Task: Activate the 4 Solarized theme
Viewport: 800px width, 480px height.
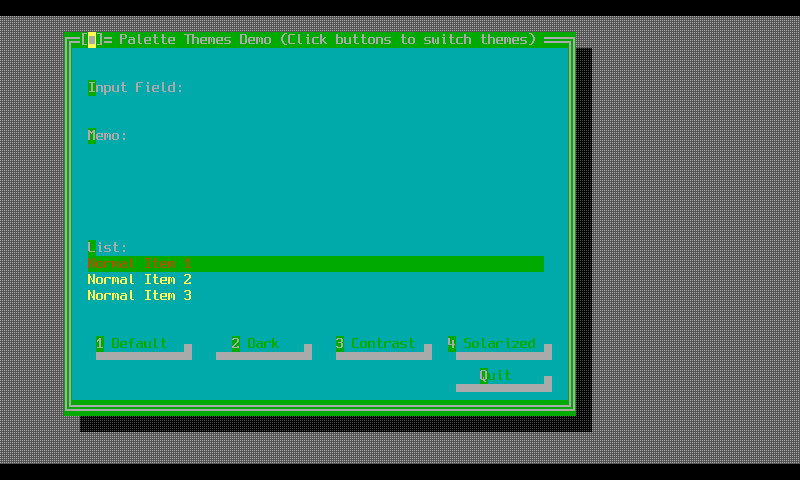Action: tap(495, 343)
